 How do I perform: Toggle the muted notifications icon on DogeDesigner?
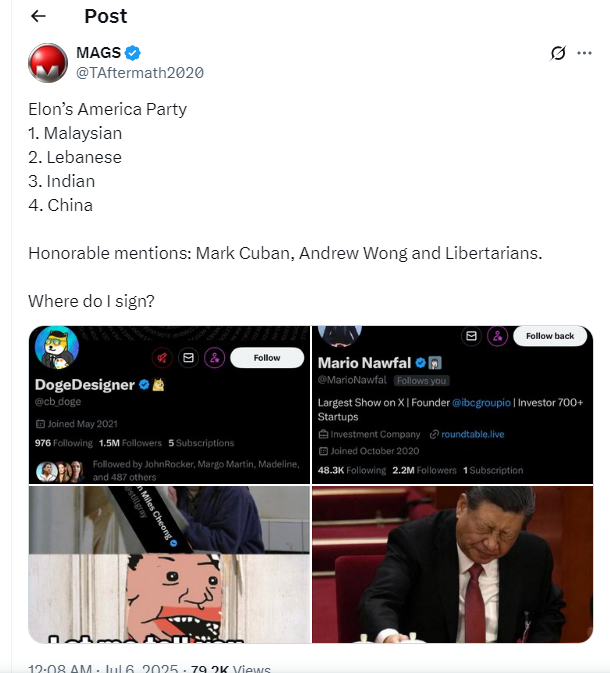[x=162, y=358]
